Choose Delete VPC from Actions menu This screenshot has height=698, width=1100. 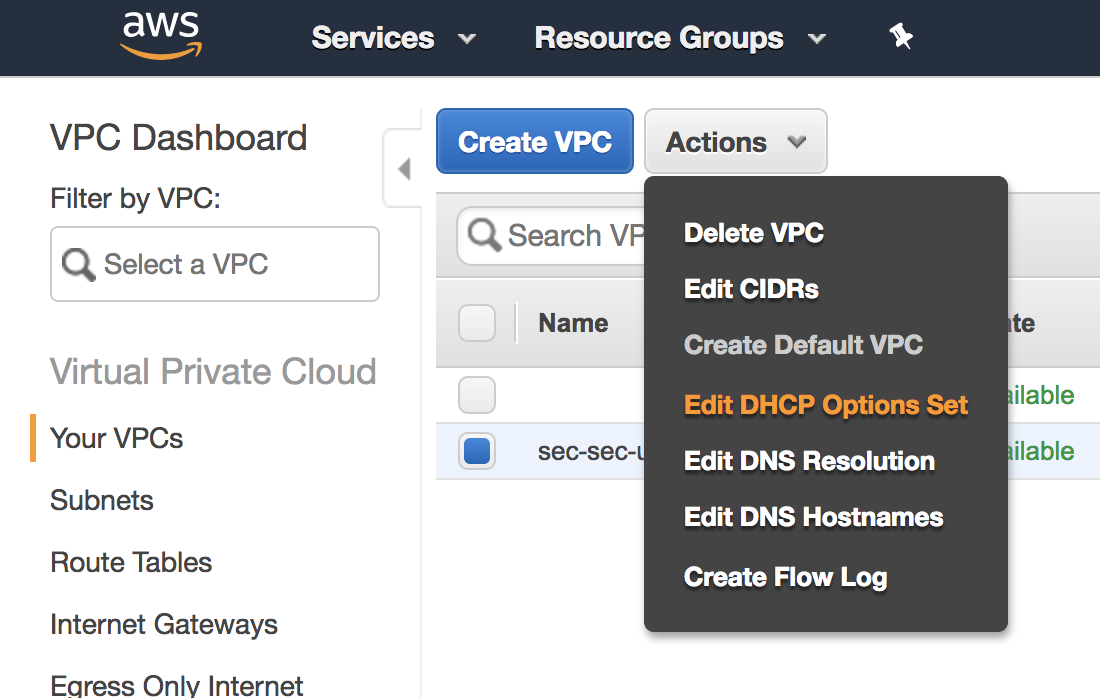point(754,233)
